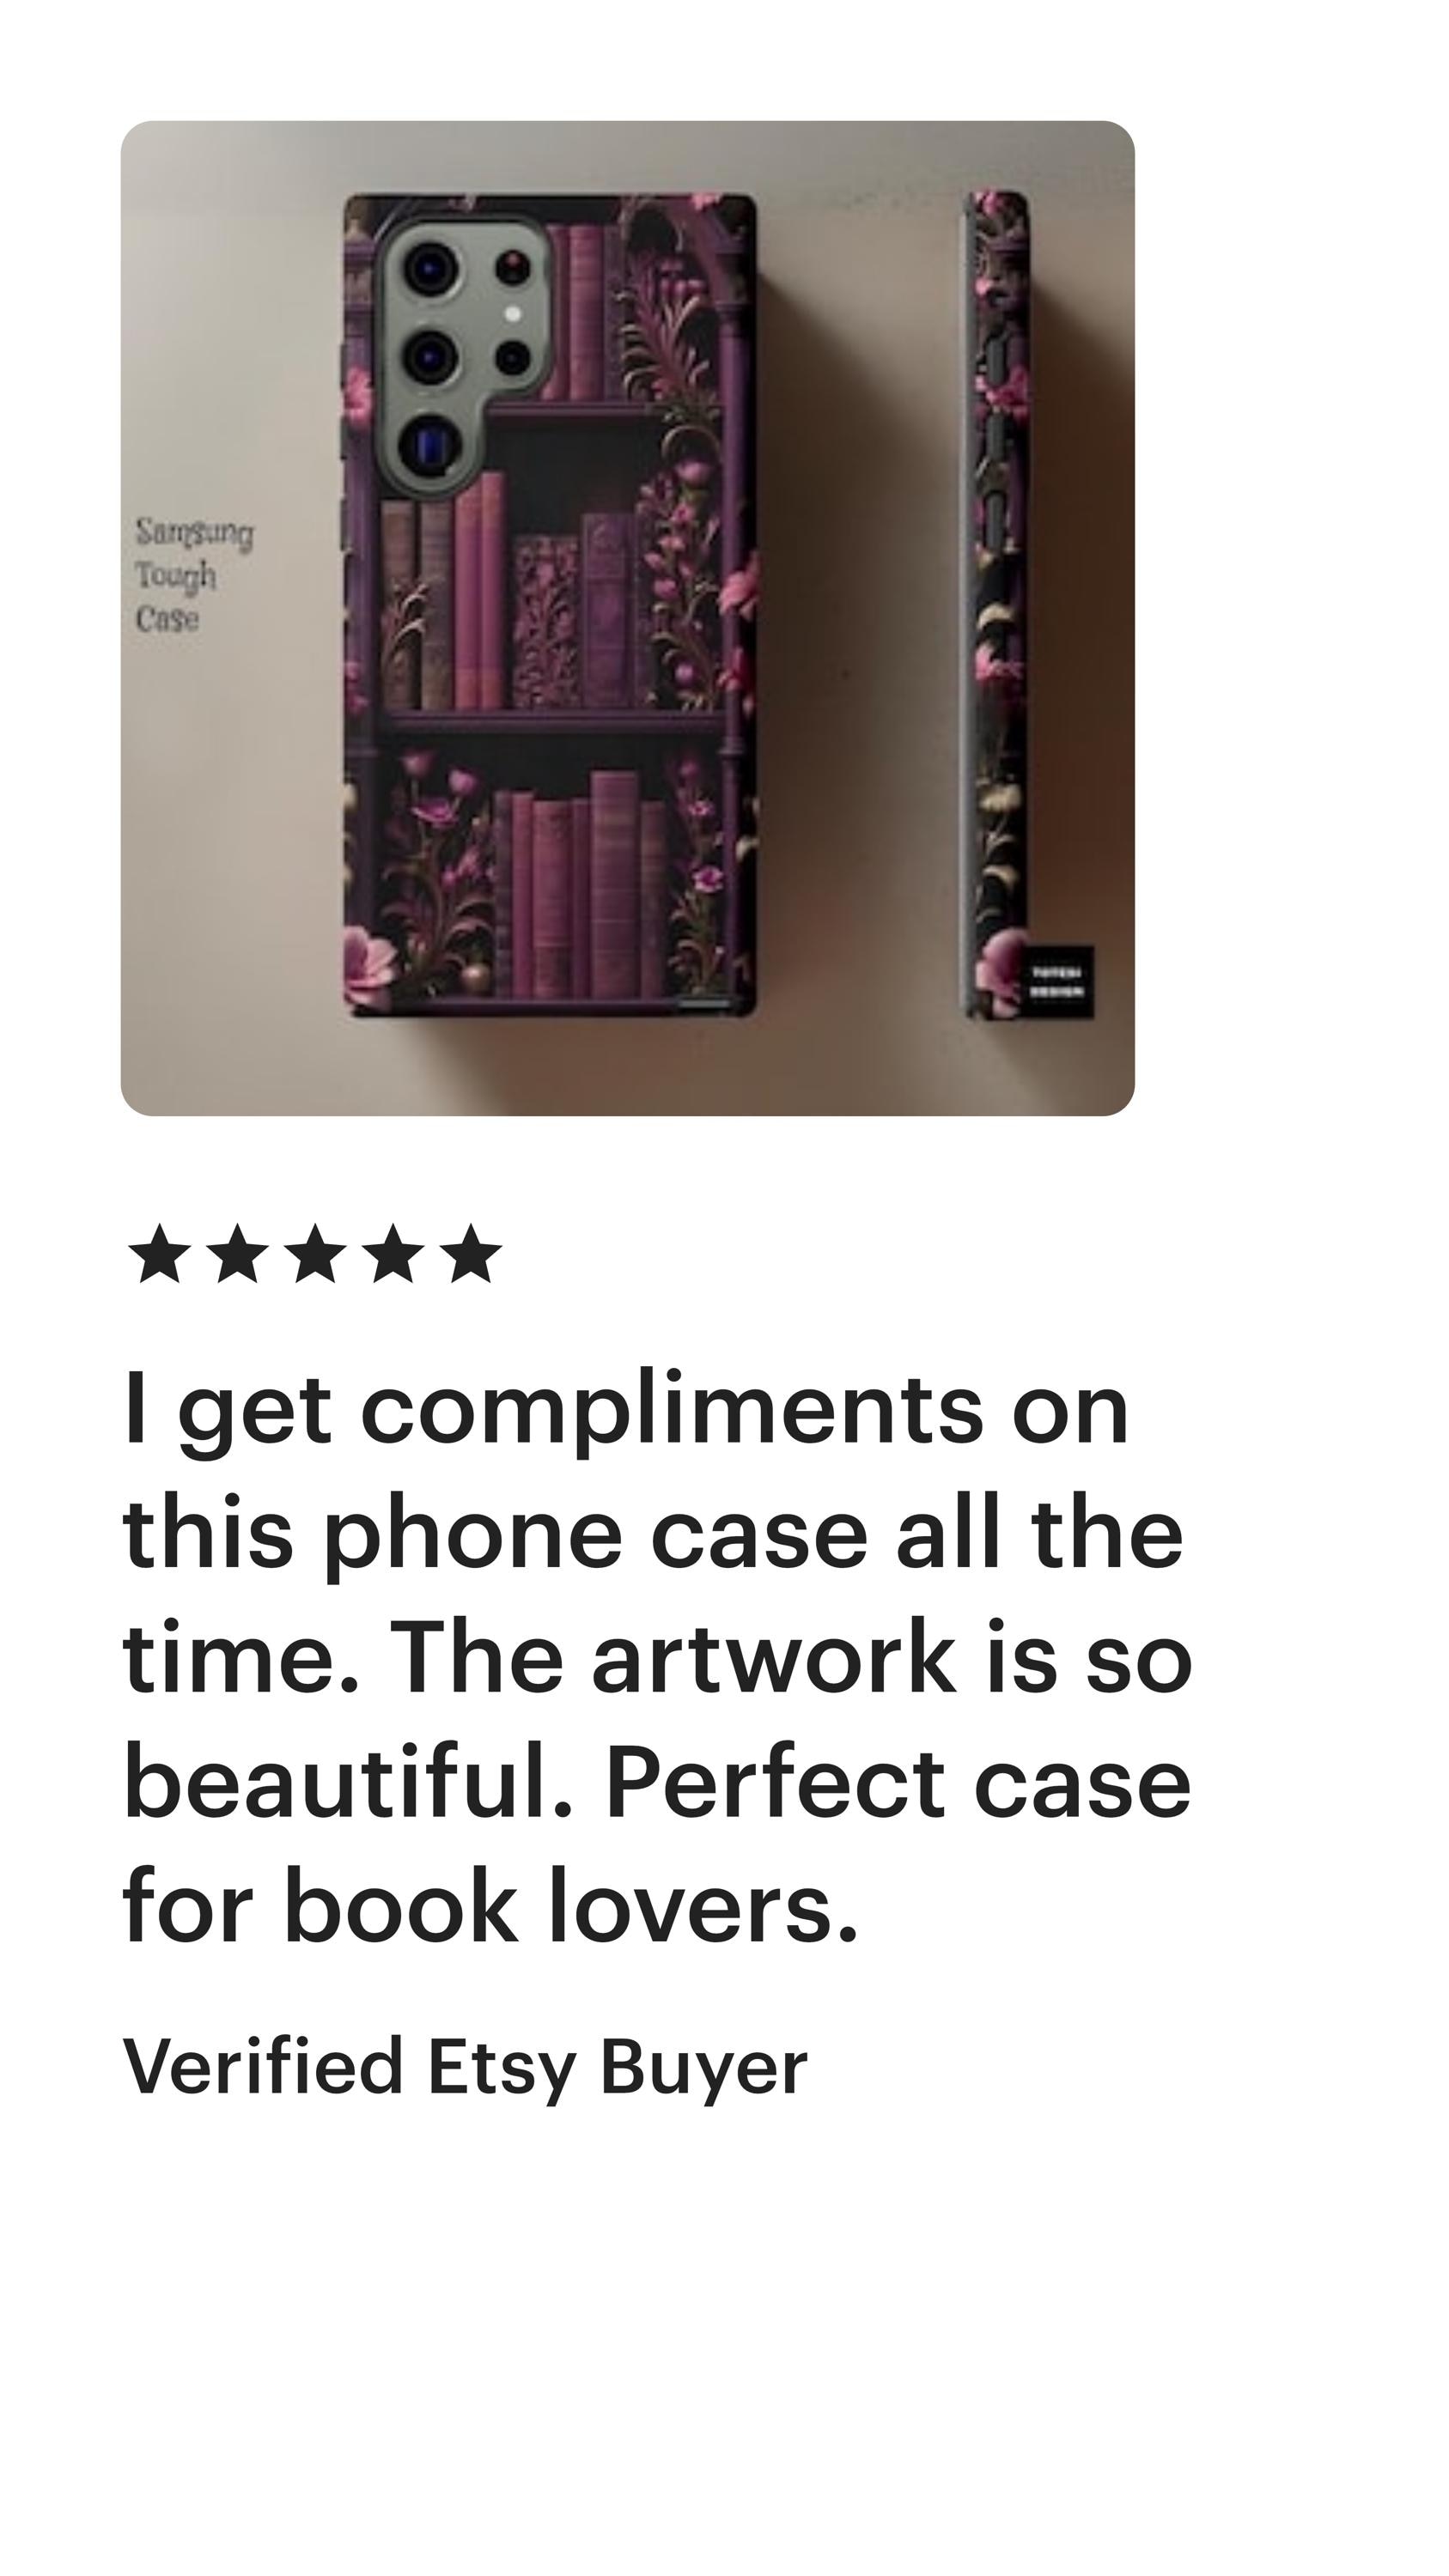Click the 'Perfect case for book lovers' line

[657, 1844]
